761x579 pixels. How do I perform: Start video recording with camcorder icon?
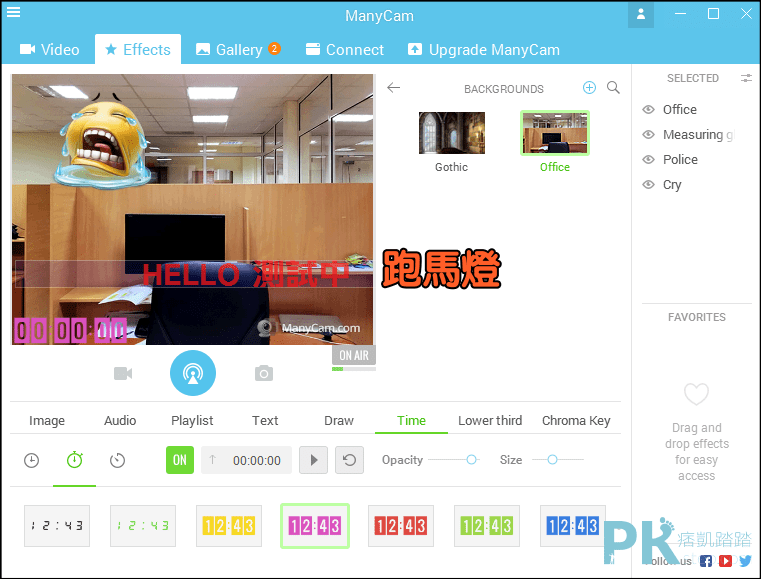point(123,373)
